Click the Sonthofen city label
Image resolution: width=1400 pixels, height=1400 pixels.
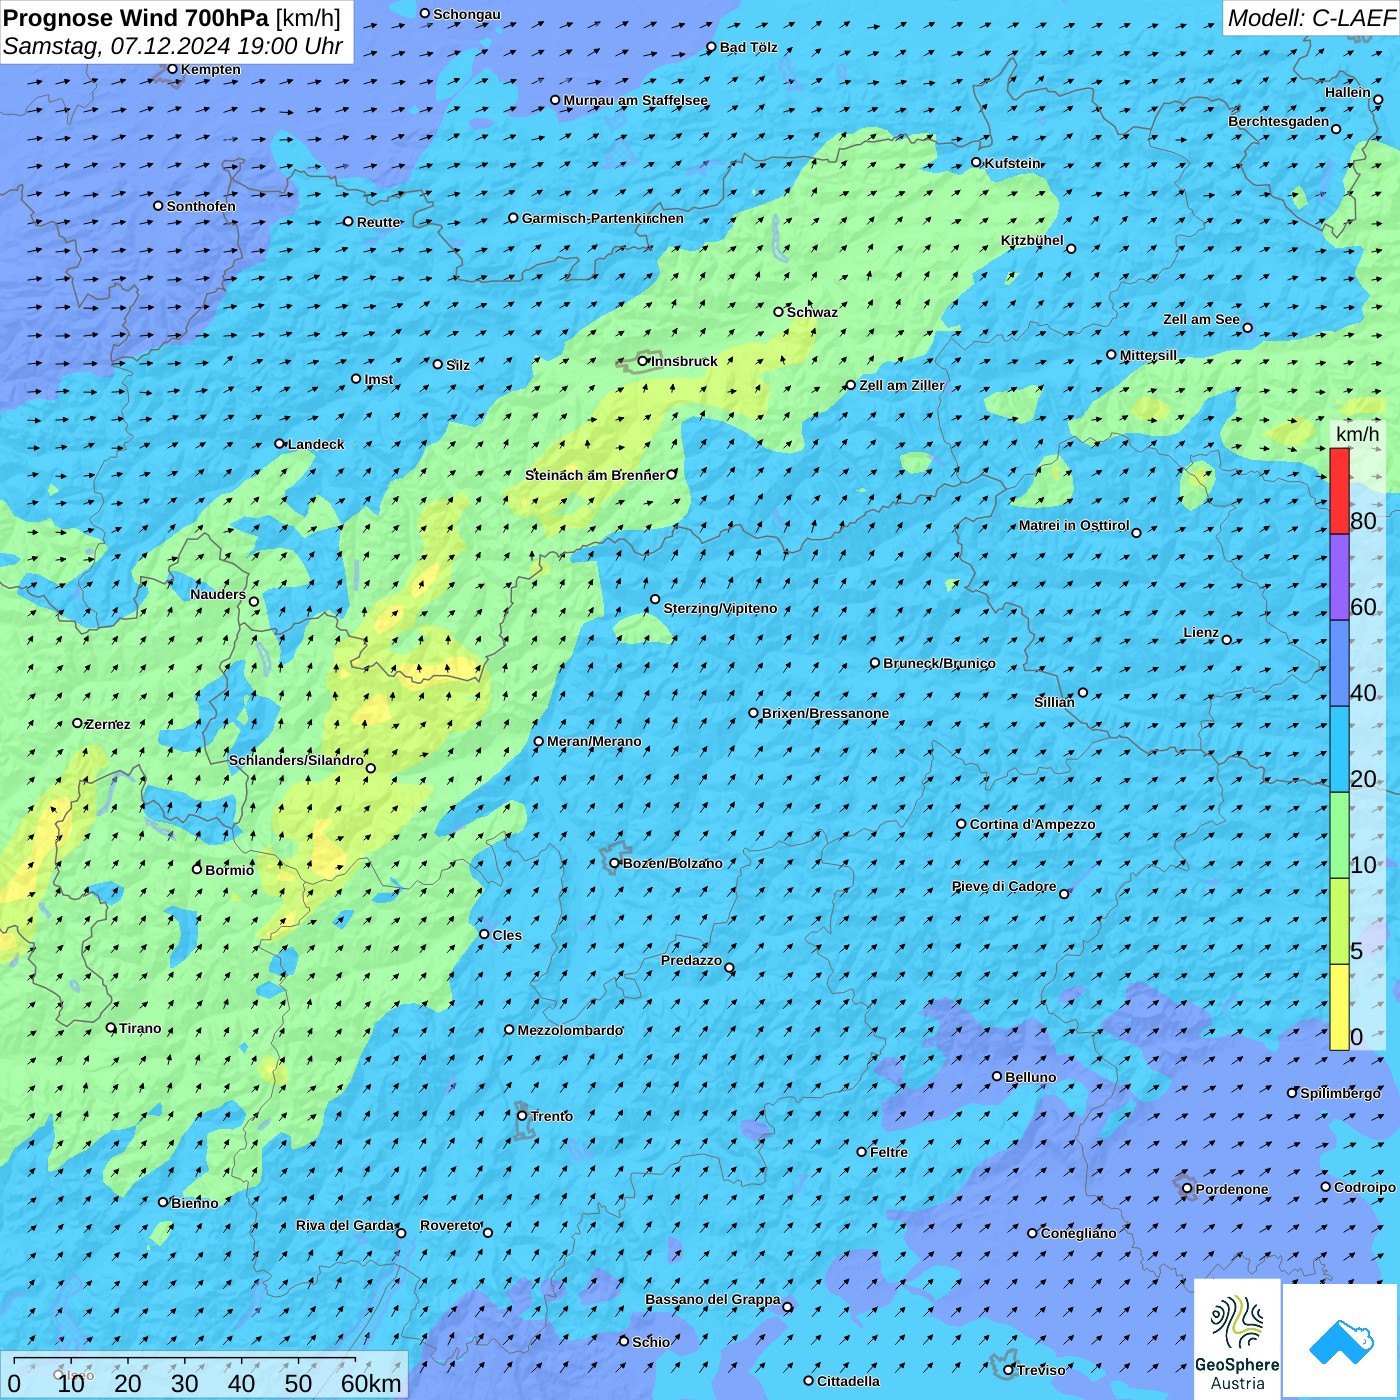coord(201,206)
